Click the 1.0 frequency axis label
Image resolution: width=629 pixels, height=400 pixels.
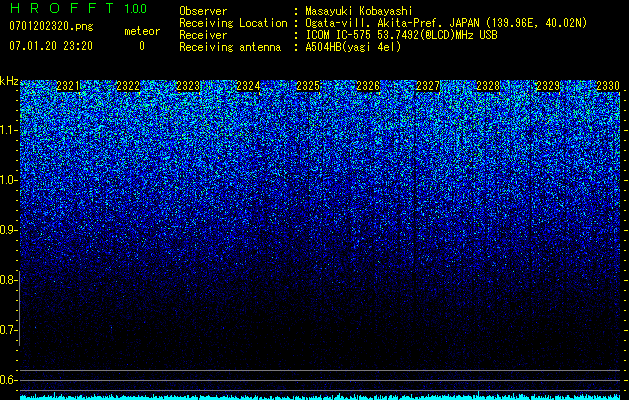point(8,180)
